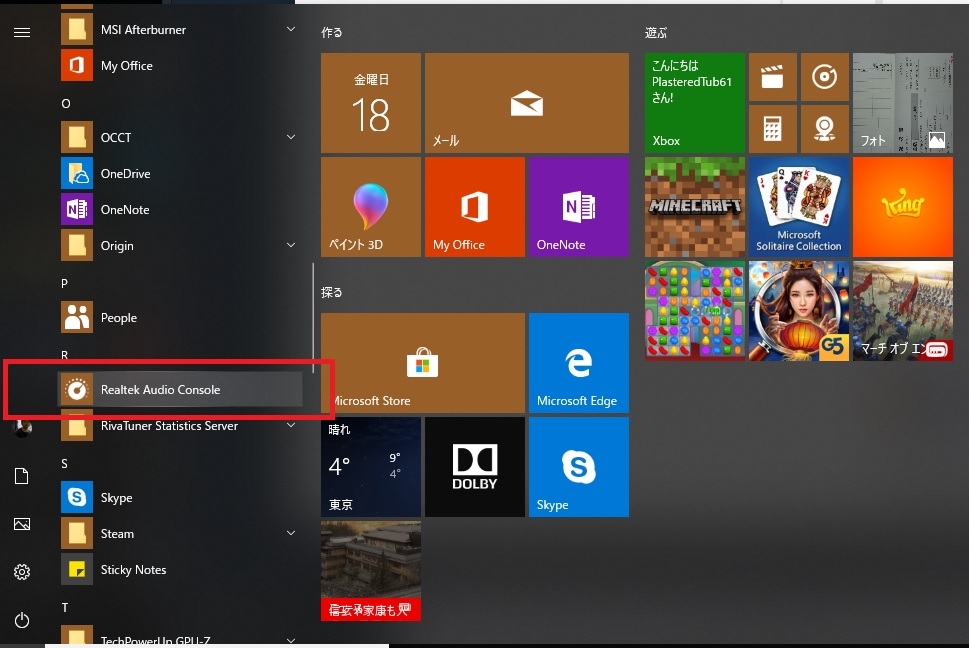This screenshot has width=969, height=648.
Task: Click the 作る tile group header
Action: click(332, 33)
